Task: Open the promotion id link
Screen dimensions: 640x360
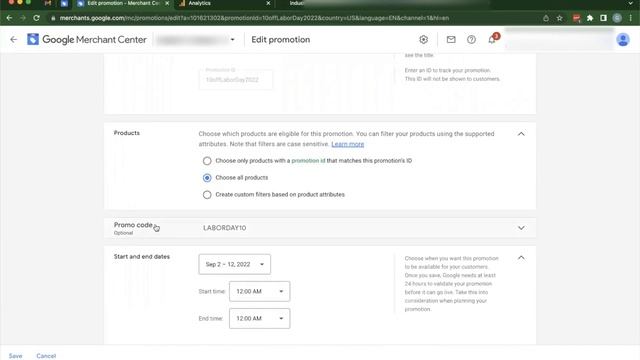Action: [x=308, y=161]
